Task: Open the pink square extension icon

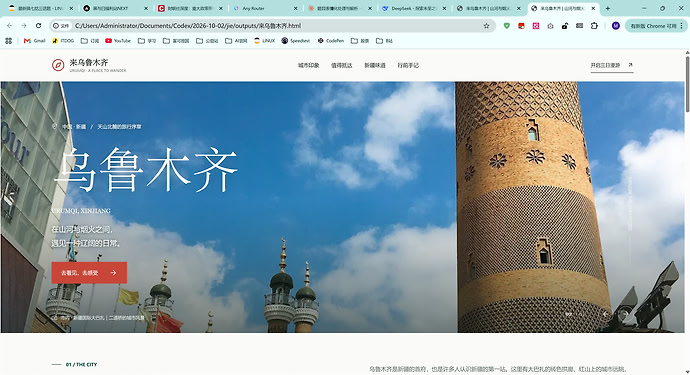Action: click(536, 26)
